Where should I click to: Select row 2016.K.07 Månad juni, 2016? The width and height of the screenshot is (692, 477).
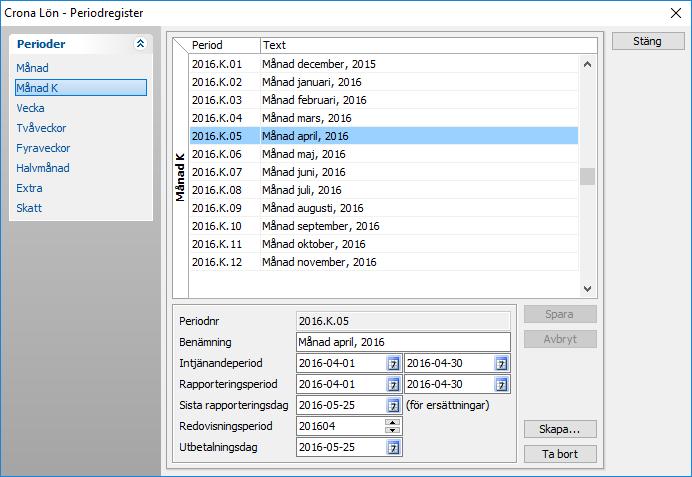(x=384, y=172)
